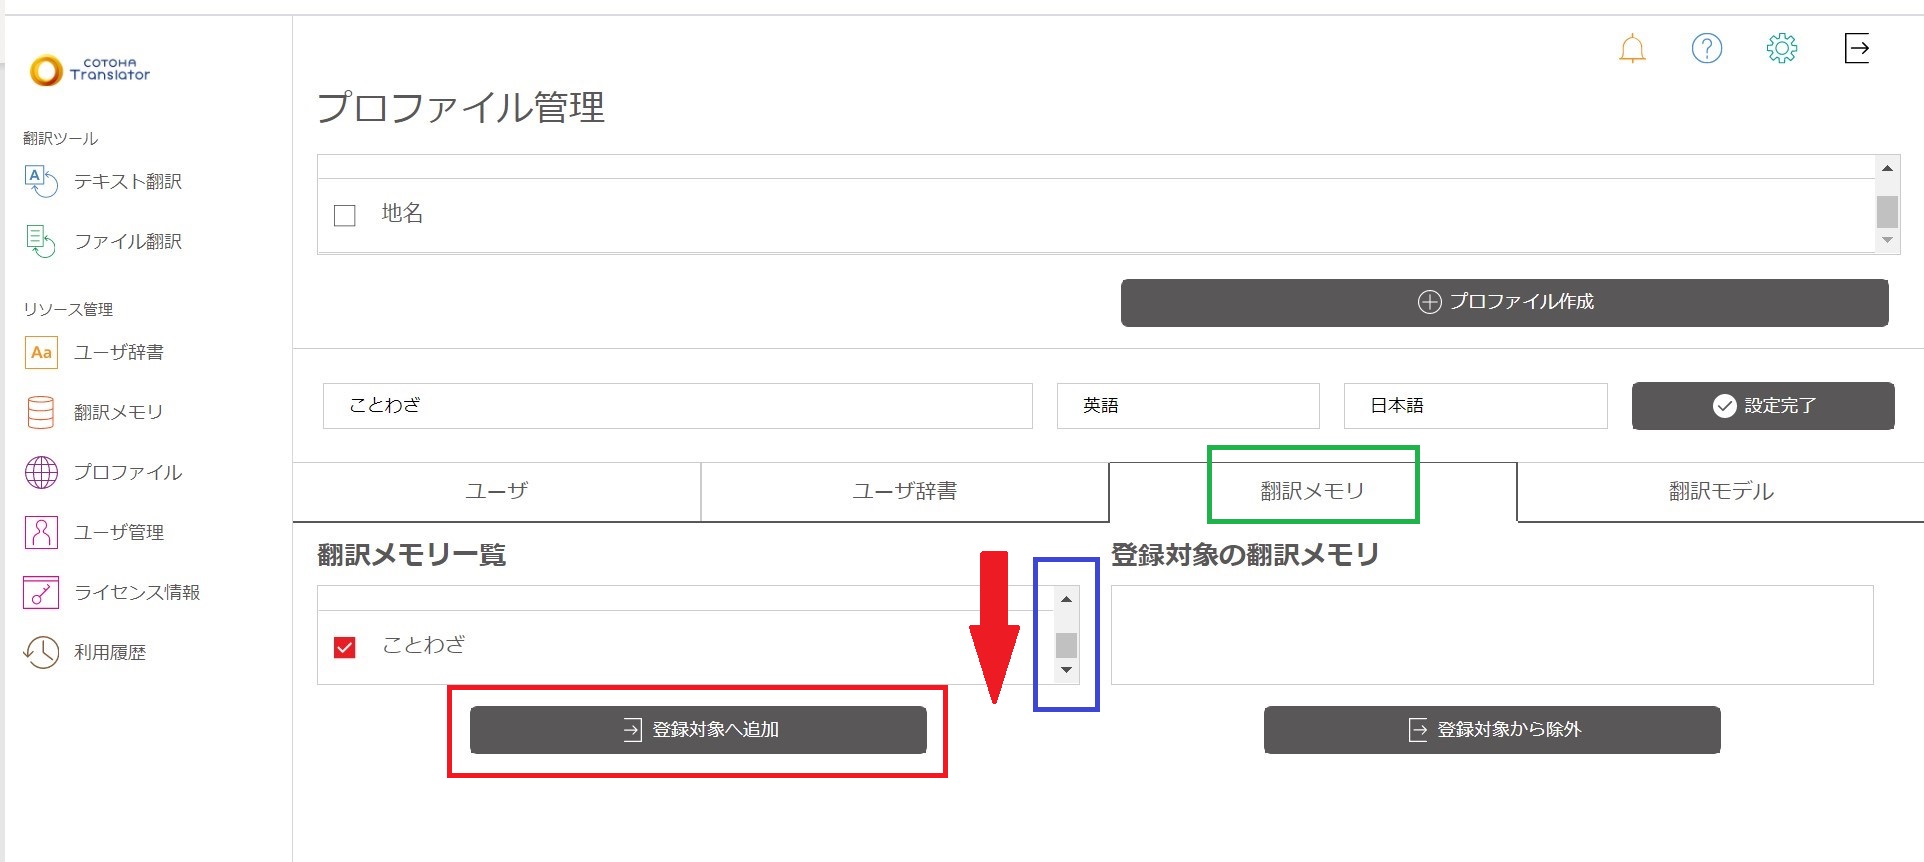The height and width of the screenshot is (862, 1924).
Task: Switch to the ユーザ辞書 tab
Action: coord(904,491)
